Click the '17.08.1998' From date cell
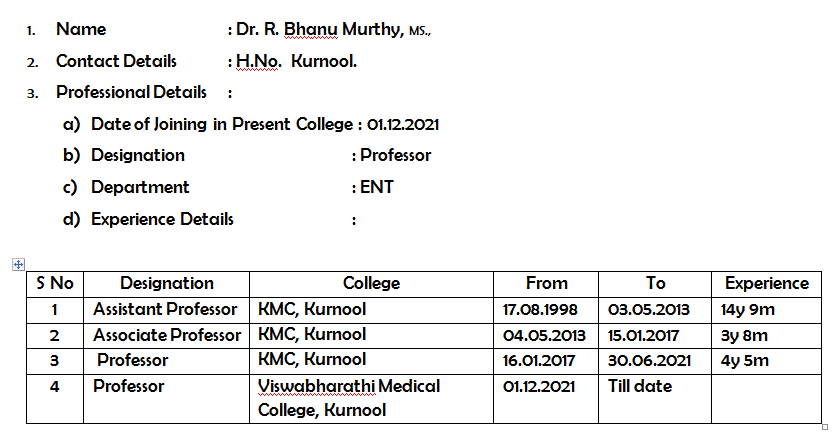The height and width of the screenshot is (436, 840). 546,310
